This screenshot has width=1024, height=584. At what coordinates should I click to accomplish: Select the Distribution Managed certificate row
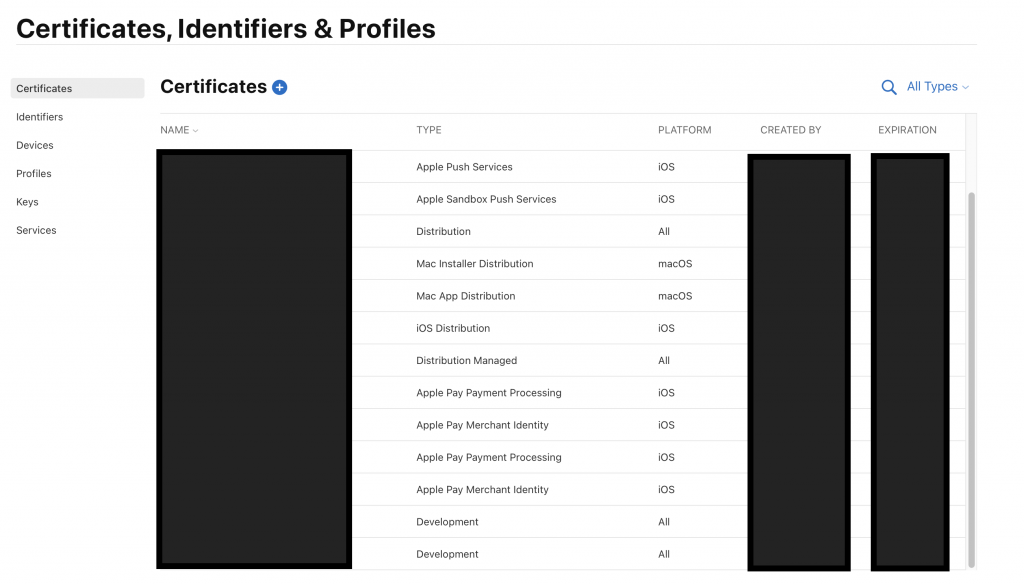click(467, 361)
